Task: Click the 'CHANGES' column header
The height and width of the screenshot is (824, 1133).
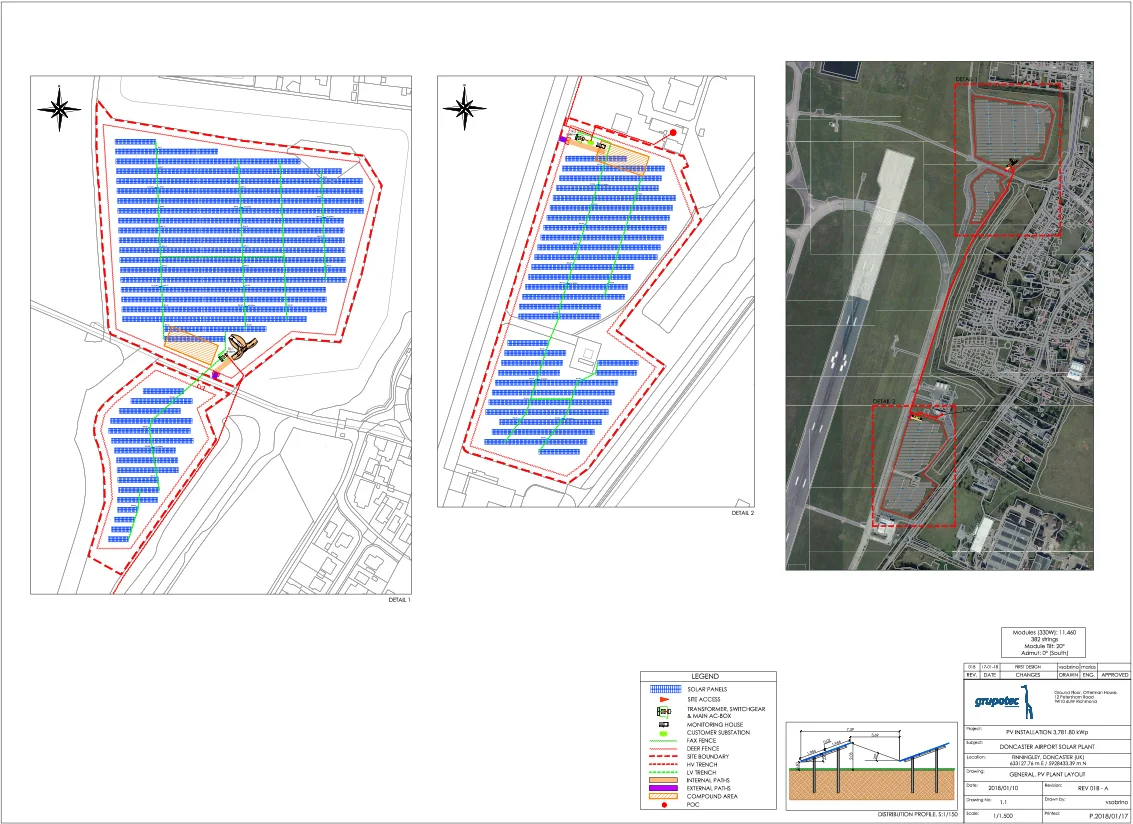Action: 1028,675
